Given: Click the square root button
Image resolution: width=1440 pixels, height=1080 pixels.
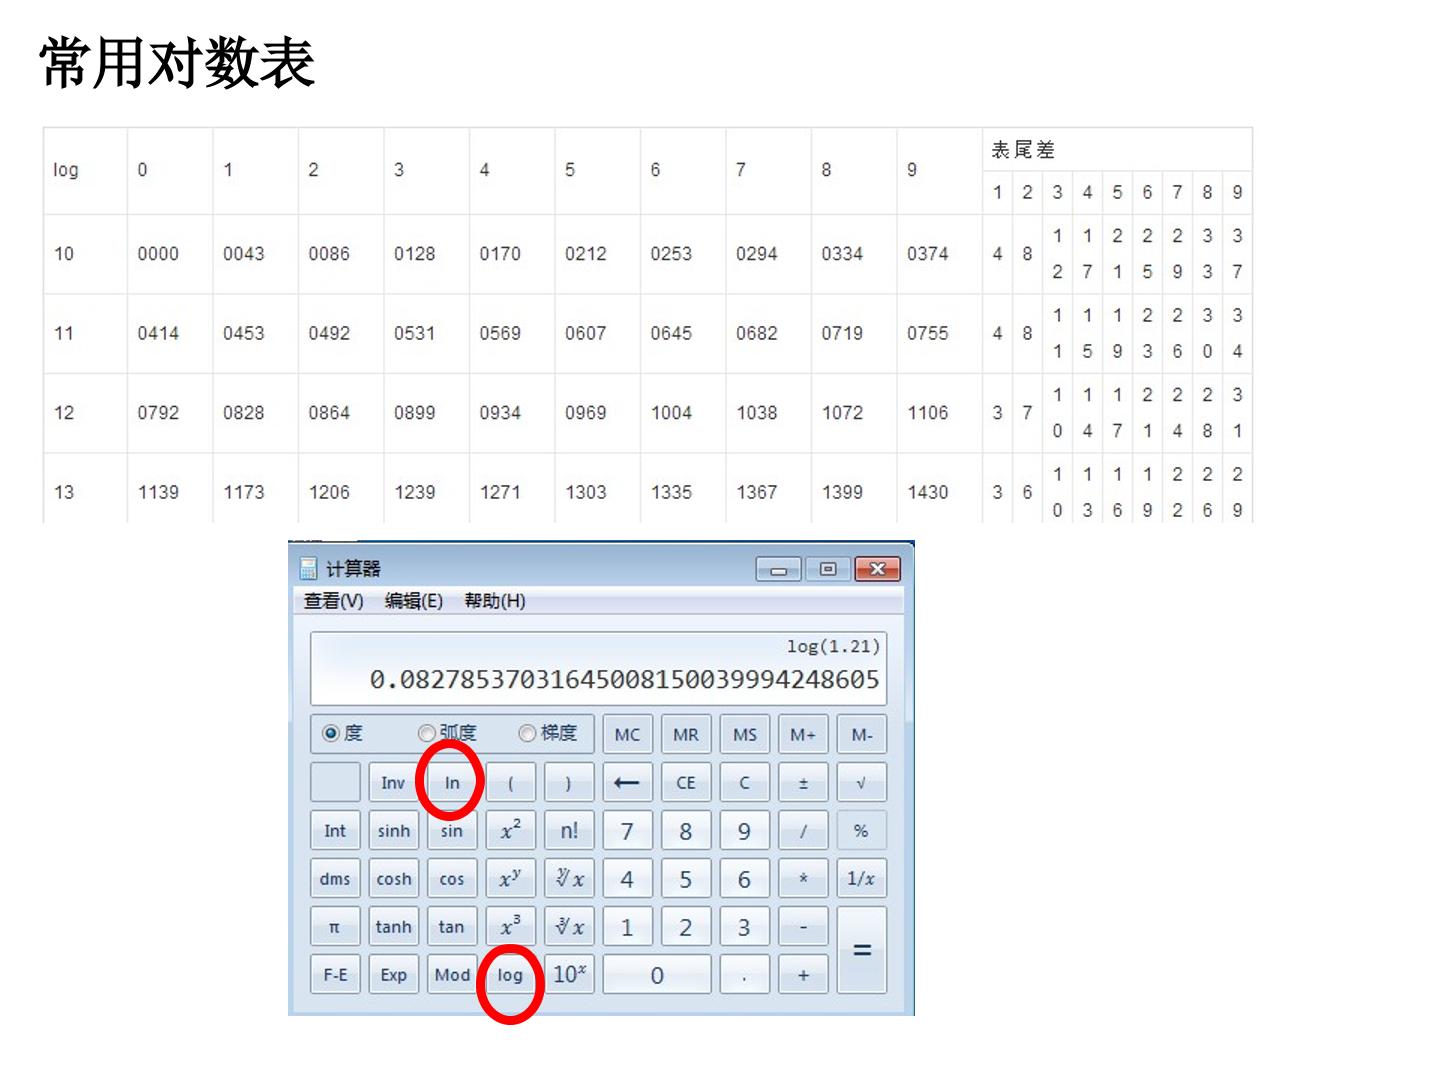Looking at the screenshot, I should [861, 782].
